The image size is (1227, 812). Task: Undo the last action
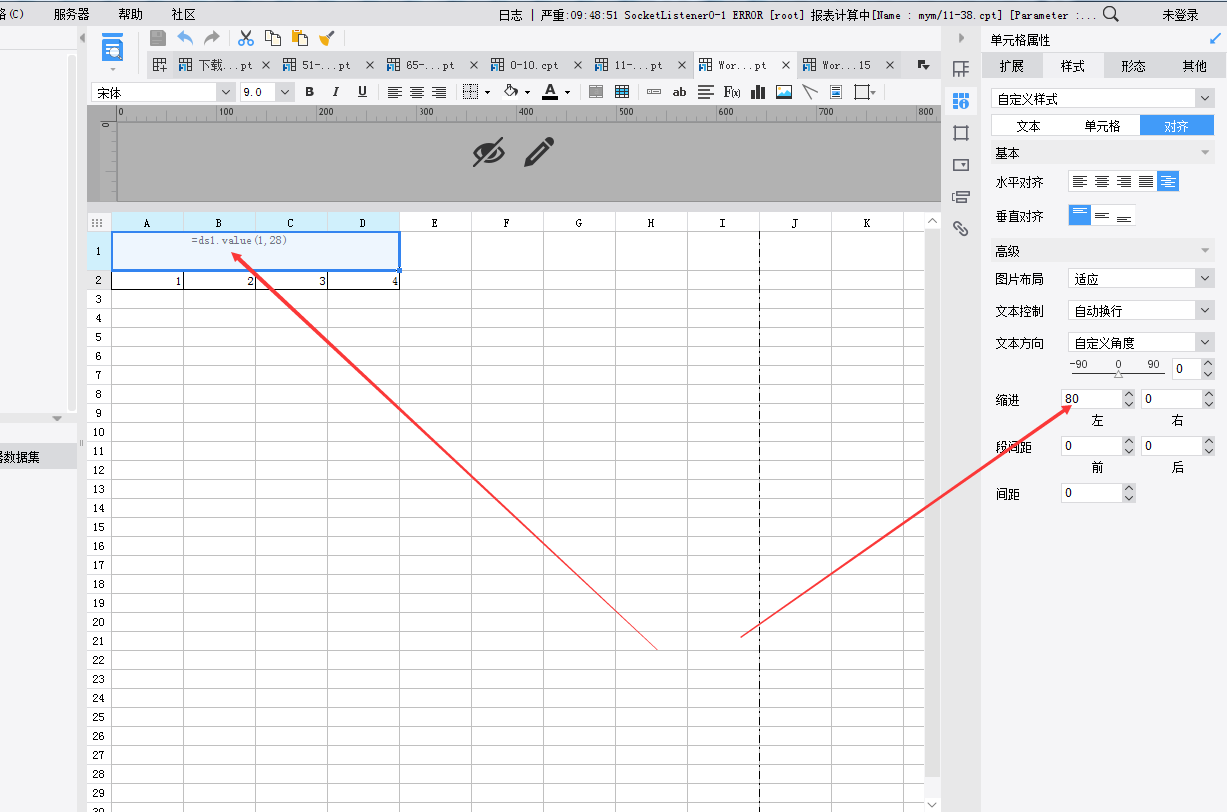185,38
